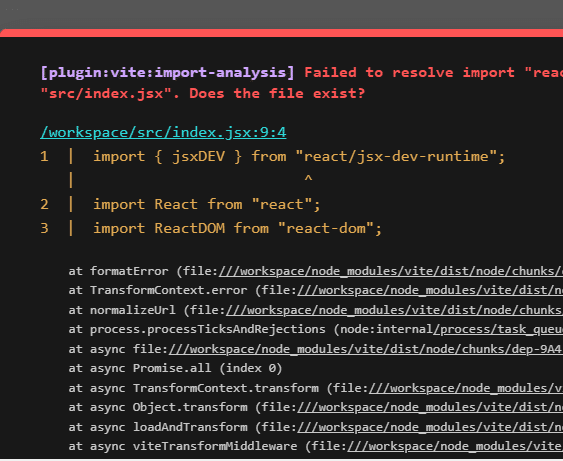Open file link in the TransformContext.error line
The image size is (563, 461).
430,290
